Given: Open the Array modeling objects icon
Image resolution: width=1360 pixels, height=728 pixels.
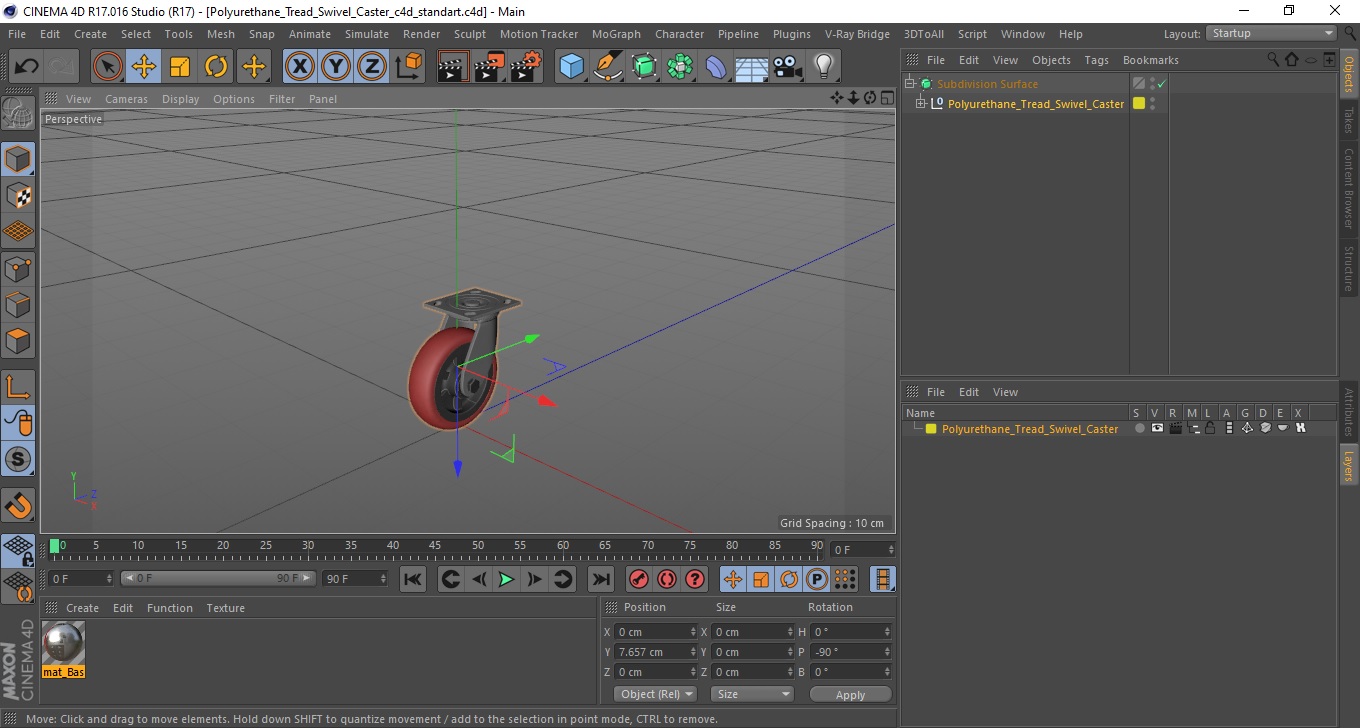Looking at the screenshot, I should (680, 67).
